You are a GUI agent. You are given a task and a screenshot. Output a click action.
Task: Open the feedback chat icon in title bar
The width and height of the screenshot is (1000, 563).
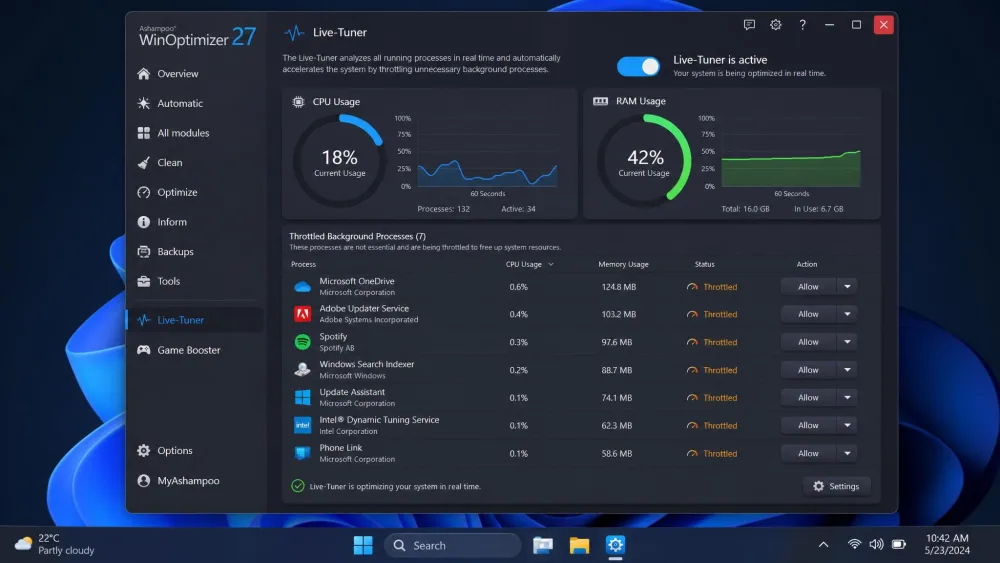click(x=749, y=25)
